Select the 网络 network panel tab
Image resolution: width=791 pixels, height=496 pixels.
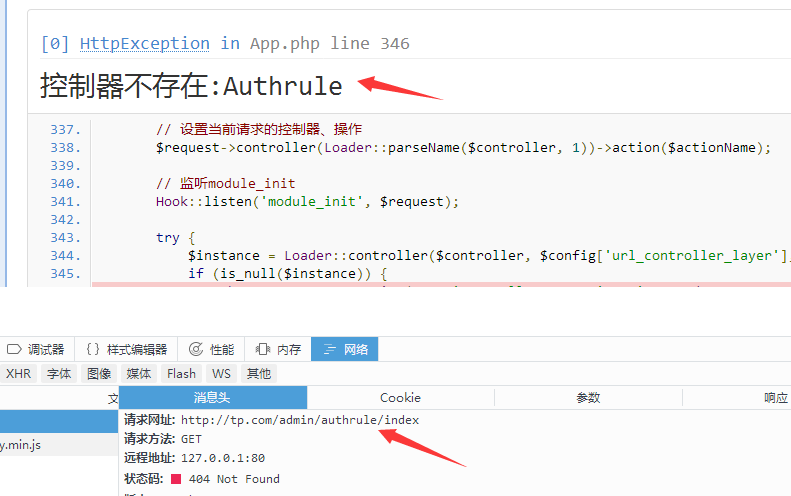coord(345,349)
